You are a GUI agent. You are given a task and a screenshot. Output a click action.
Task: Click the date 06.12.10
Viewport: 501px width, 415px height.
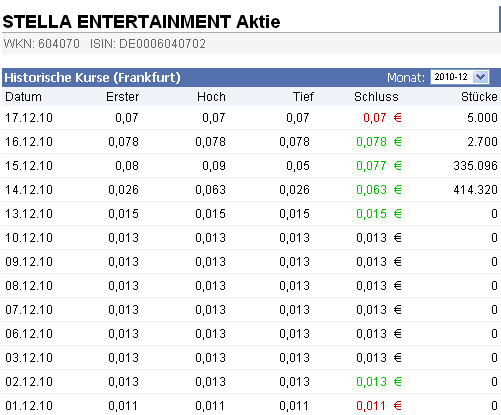pos(29,334)
